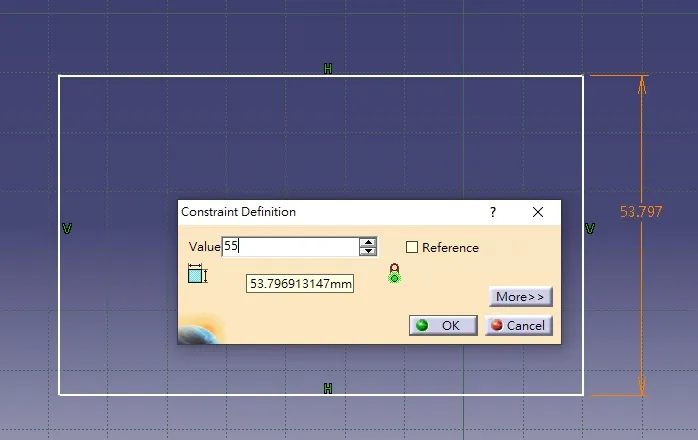This screenshot has height=440, width=698.
Task: Close the Constraint Definition dialog
Action: click(538, 212)
